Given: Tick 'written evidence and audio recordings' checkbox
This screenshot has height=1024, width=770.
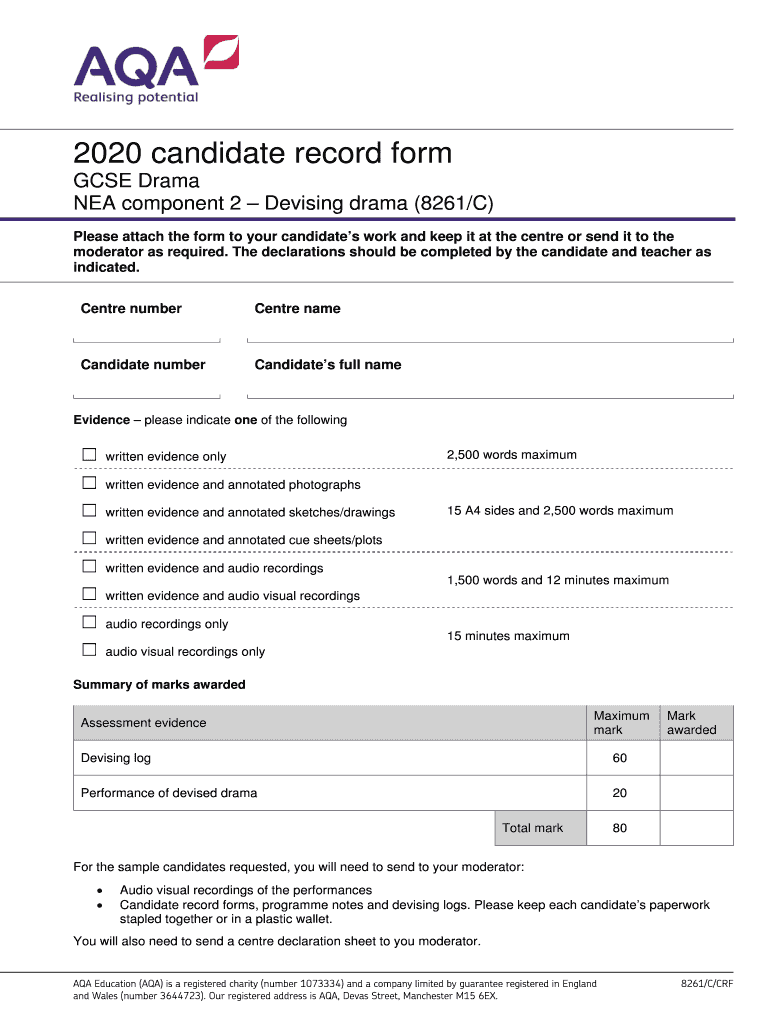Looking at the screenshot, I should (x=89, y=567).
